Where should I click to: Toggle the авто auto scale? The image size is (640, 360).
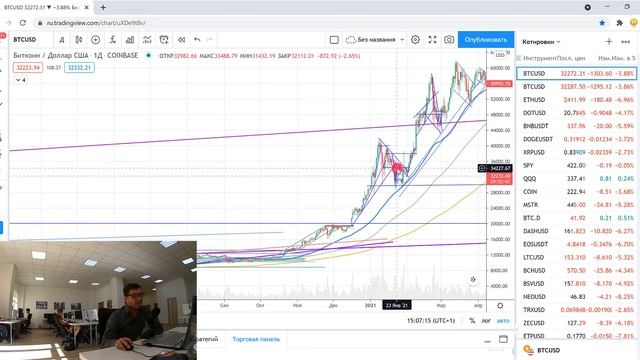[503, 321]
